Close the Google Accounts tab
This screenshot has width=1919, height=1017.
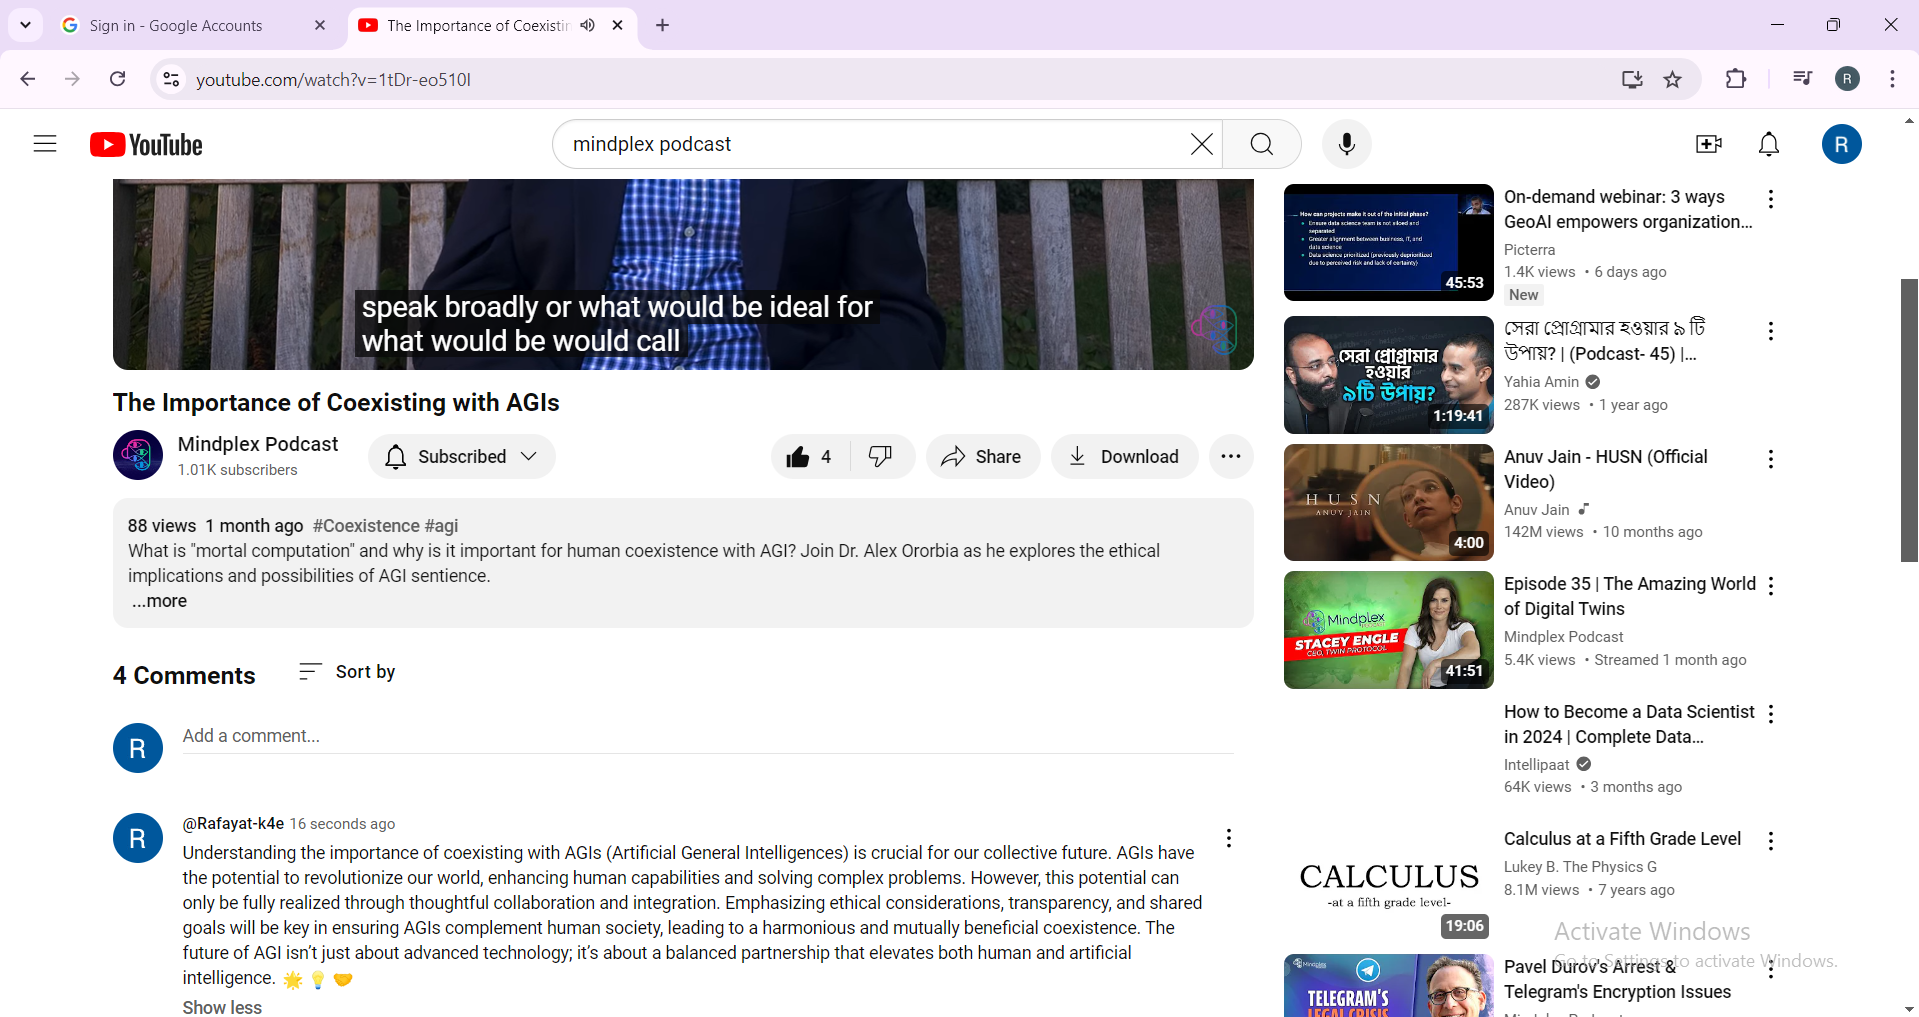(320, 25)
